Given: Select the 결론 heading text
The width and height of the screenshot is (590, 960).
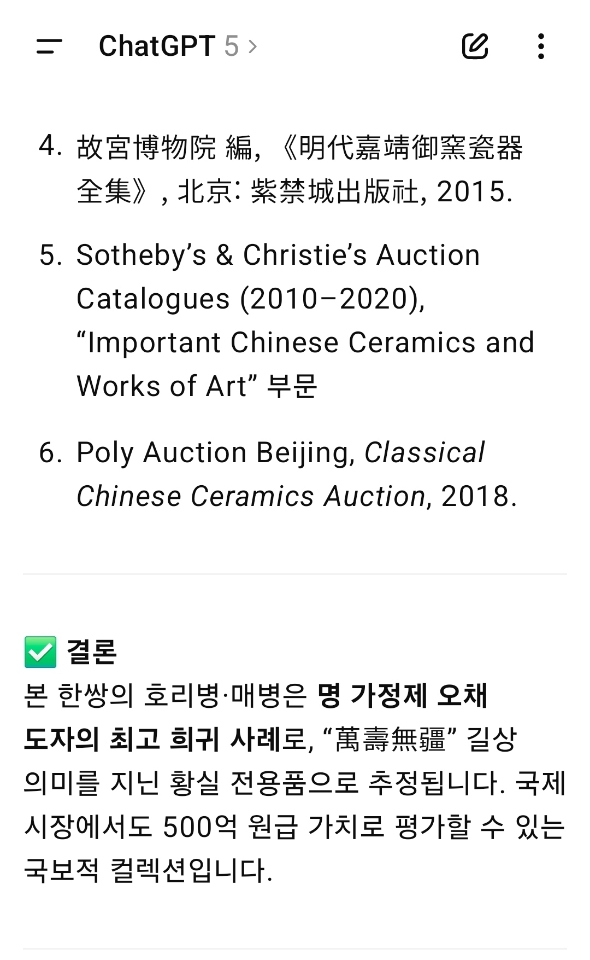Looking at the screenshot, I should click(91, 651).
